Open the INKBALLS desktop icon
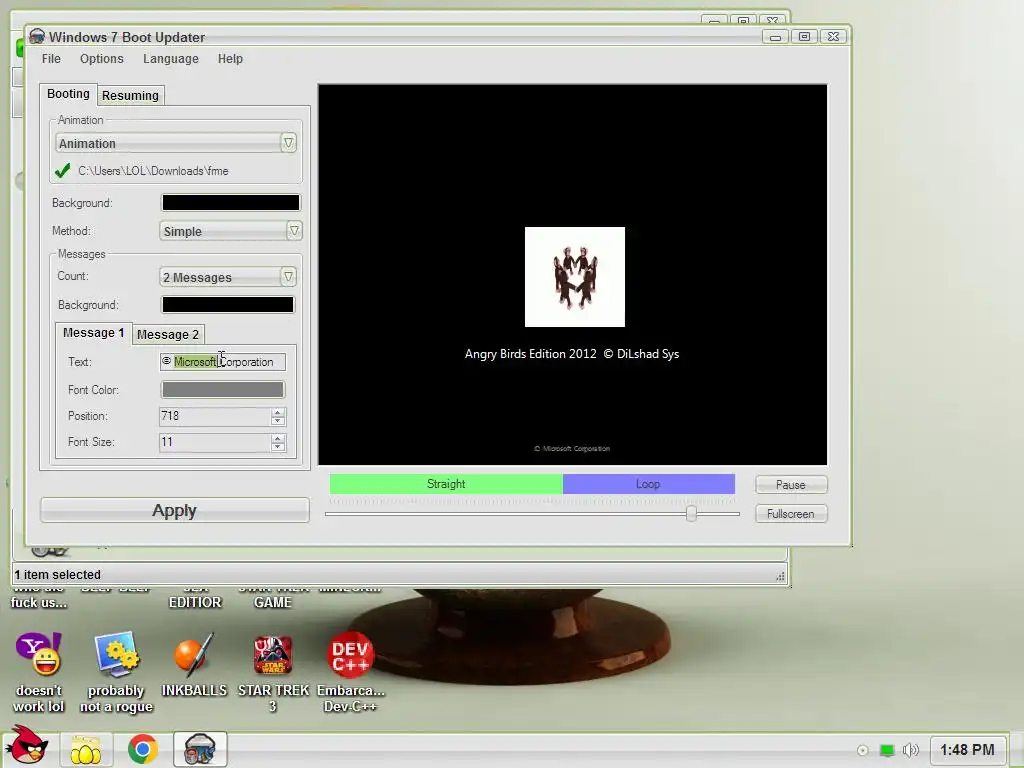The width and height of the screenshot is (1024, 768). click(194, 665)
